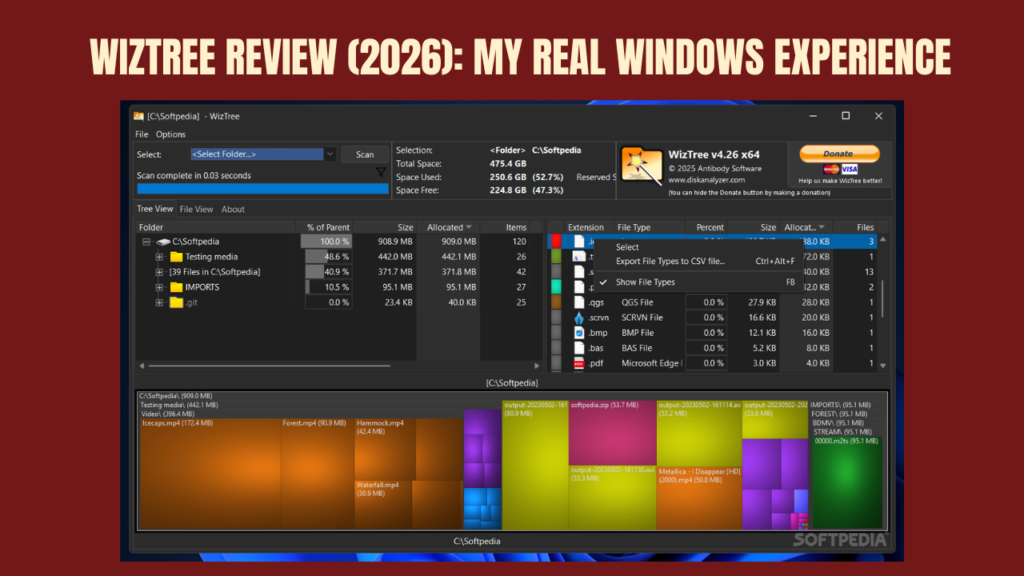Click the Allocated sort arrow in the folder pane
Viewport: 1024px width, 576px height.
pos(469,227)
